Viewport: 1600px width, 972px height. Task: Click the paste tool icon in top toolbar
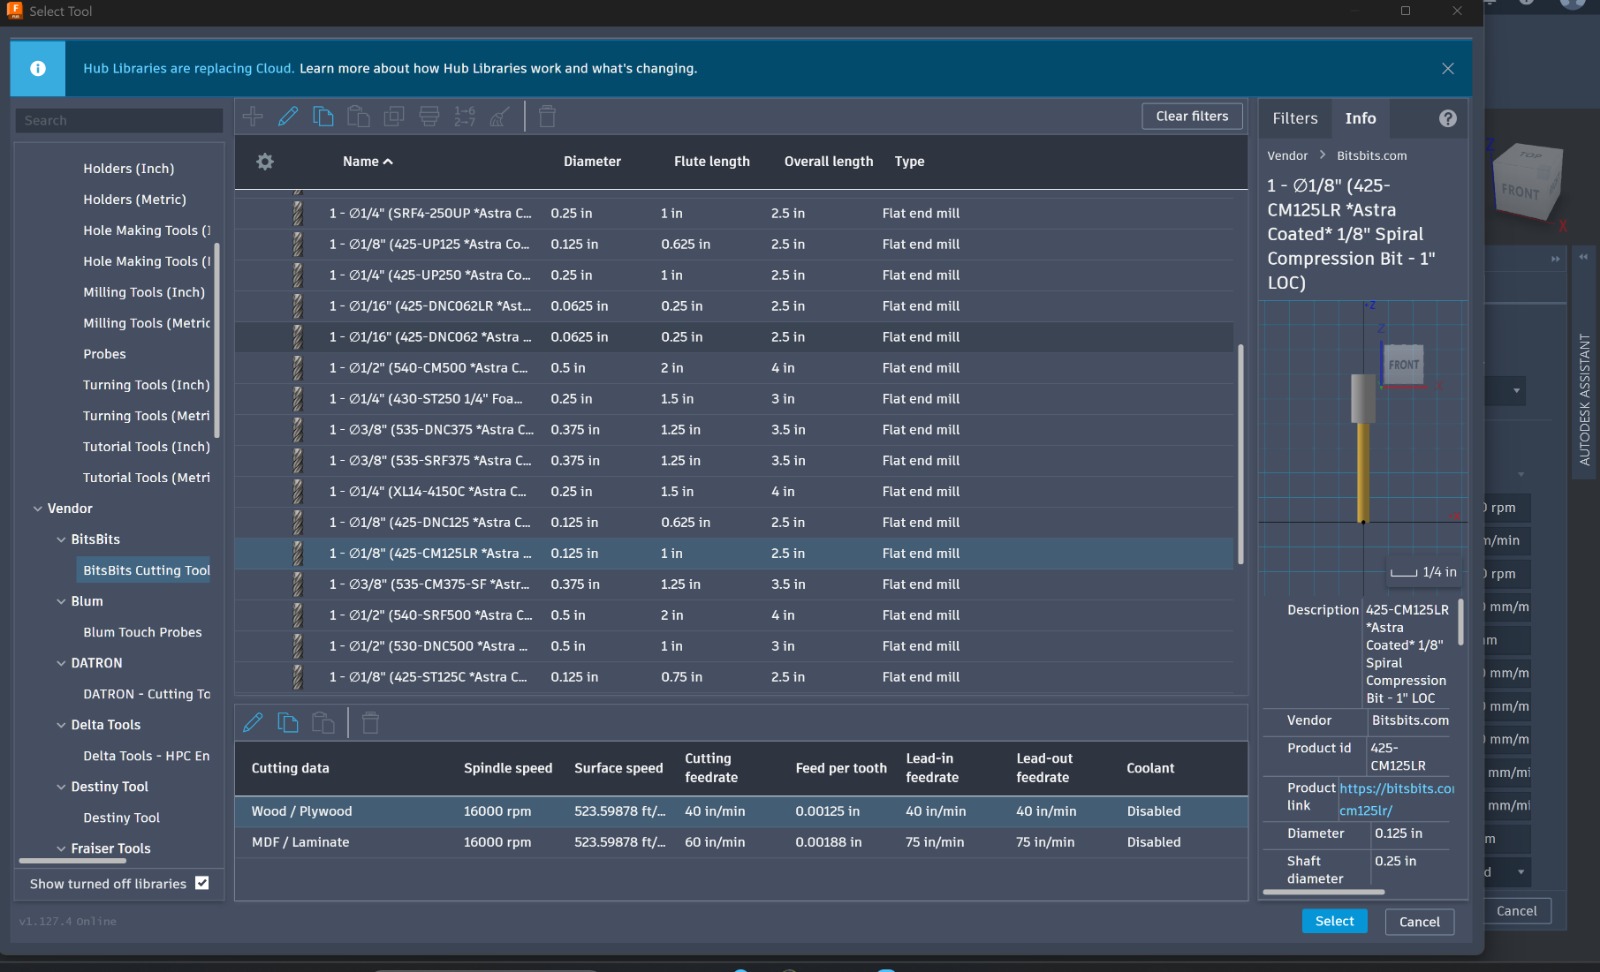358,117
